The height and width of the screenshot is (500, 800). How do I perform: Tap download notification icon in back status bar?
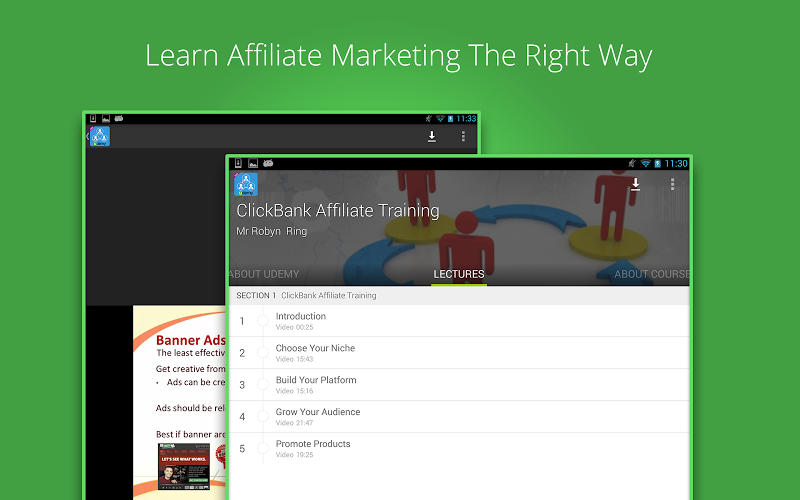93,118
